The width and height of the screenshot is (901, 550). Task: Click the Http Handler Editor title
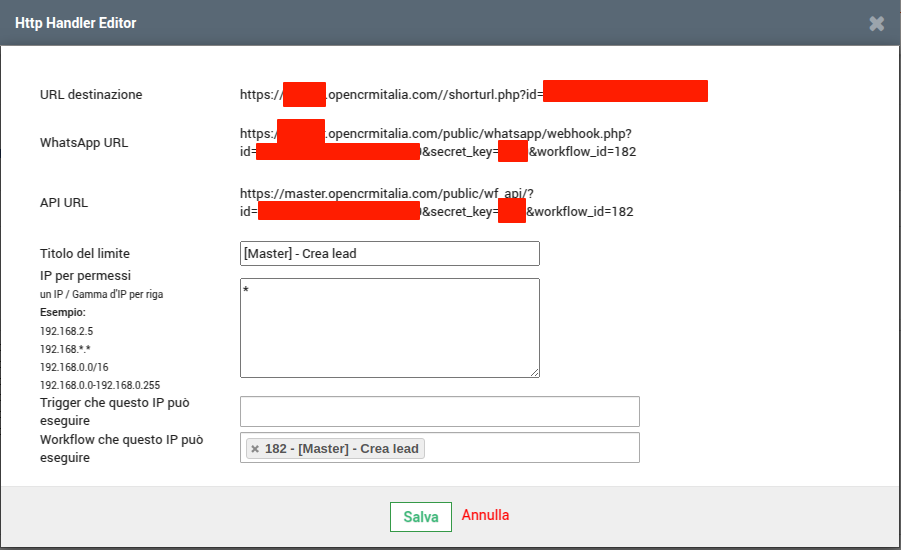[75, 23]
